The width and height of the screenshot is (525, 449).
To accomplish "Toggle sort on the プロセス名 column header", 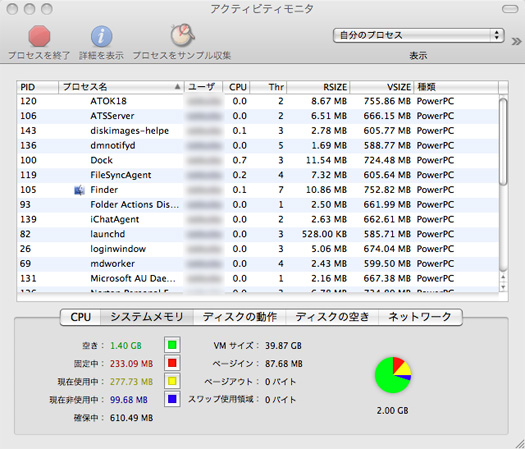I will [121, 87].
